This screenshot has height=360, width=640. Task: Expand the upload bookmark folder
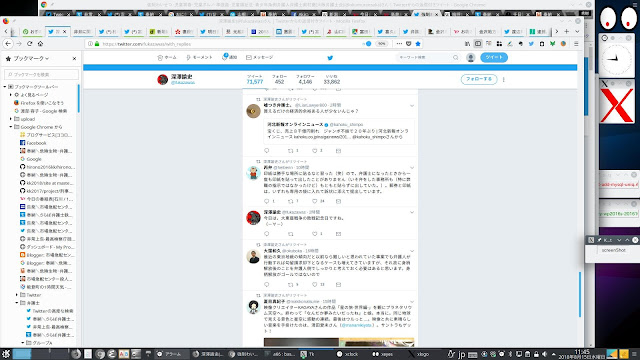click(11, 119)
